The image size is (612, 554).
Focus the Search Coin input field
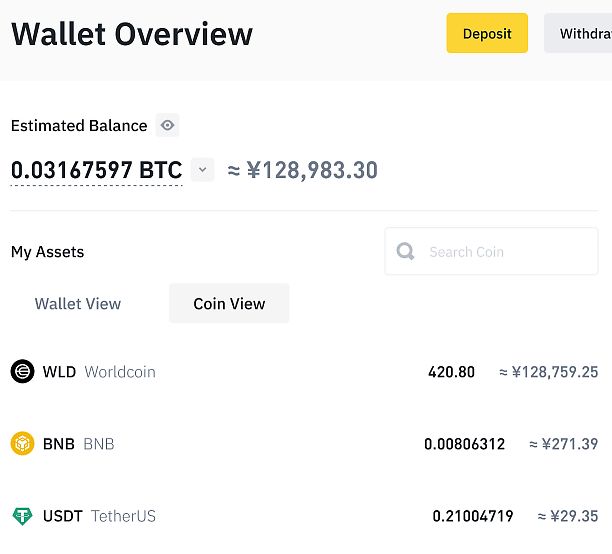[x=491, y=251]
